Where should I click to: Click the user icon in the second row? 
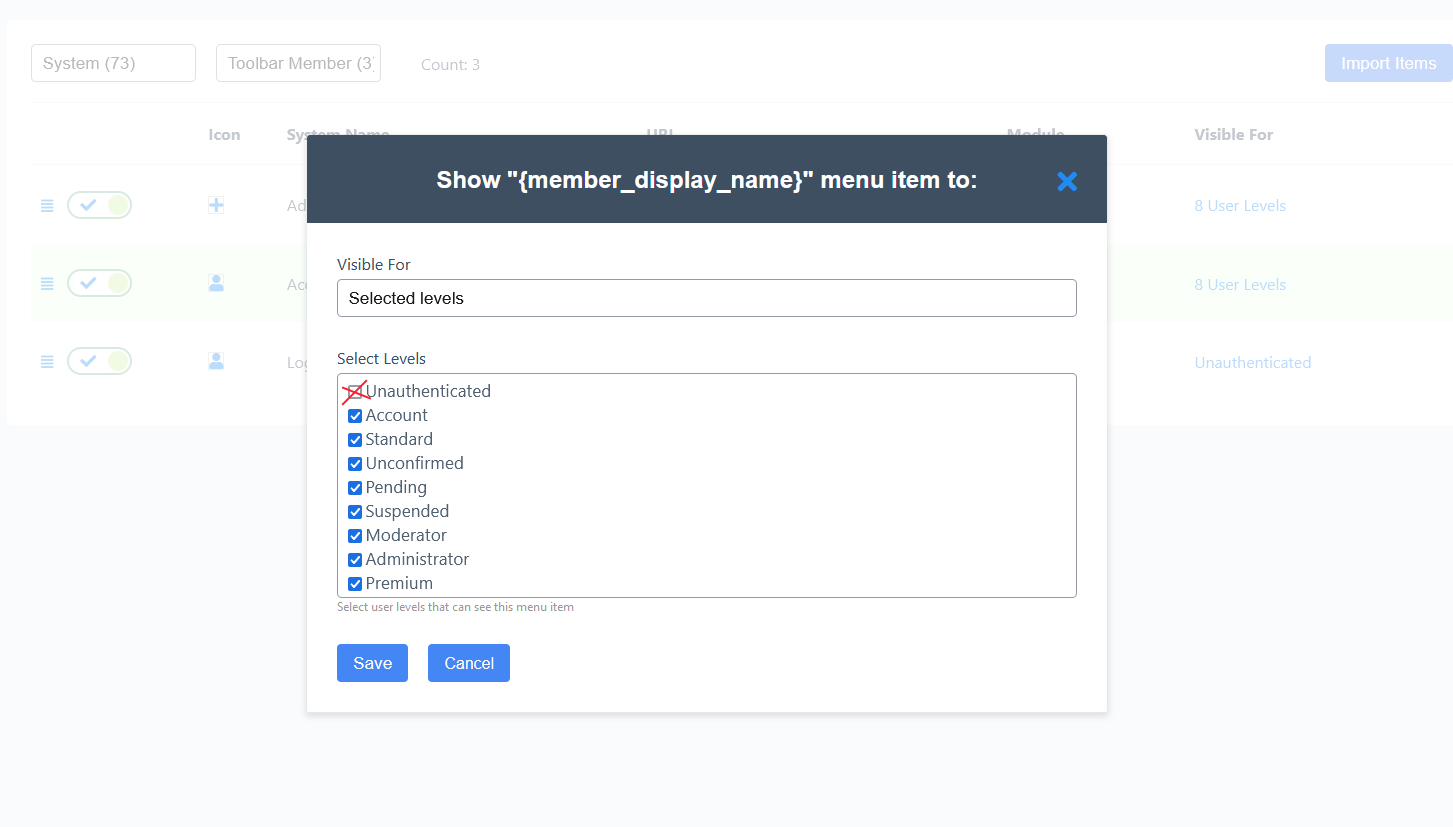(216, 283)
